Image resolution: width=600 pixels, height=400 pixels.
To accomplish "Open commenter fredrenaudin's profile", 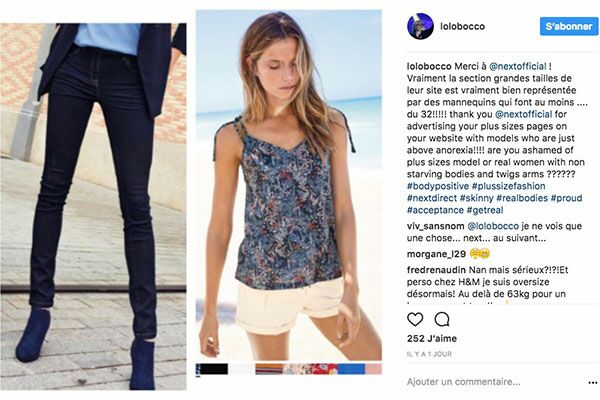I will coord(436,270).
